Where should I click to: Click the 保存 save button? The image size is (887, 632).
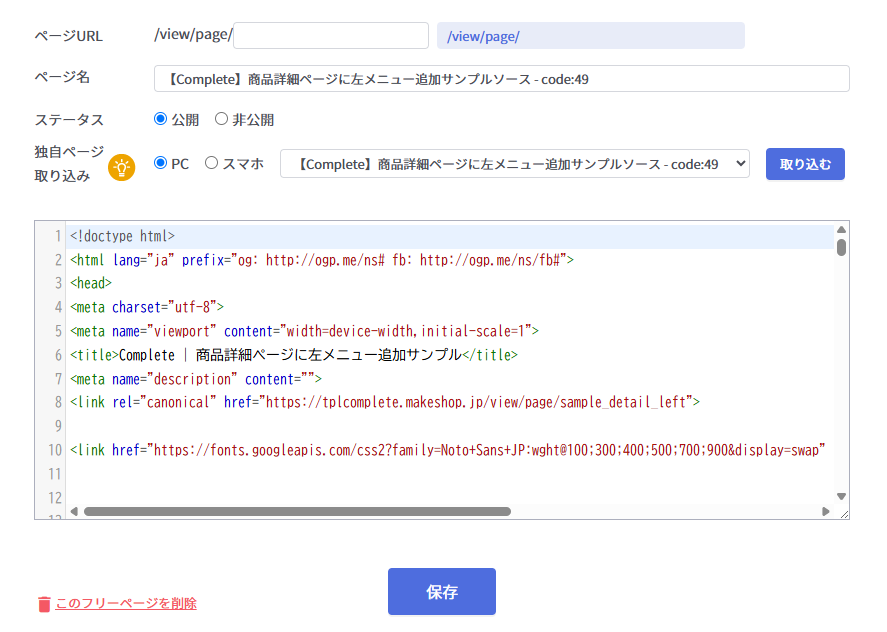[x=442, y=591]
